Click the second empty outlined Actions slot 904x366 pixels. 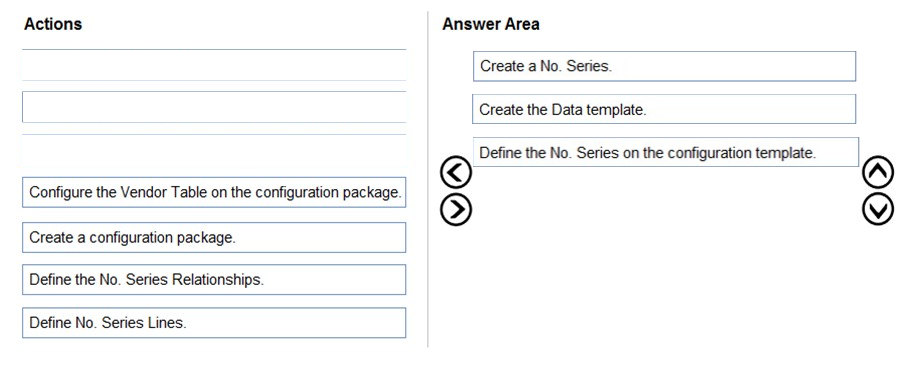click(214, 107)
